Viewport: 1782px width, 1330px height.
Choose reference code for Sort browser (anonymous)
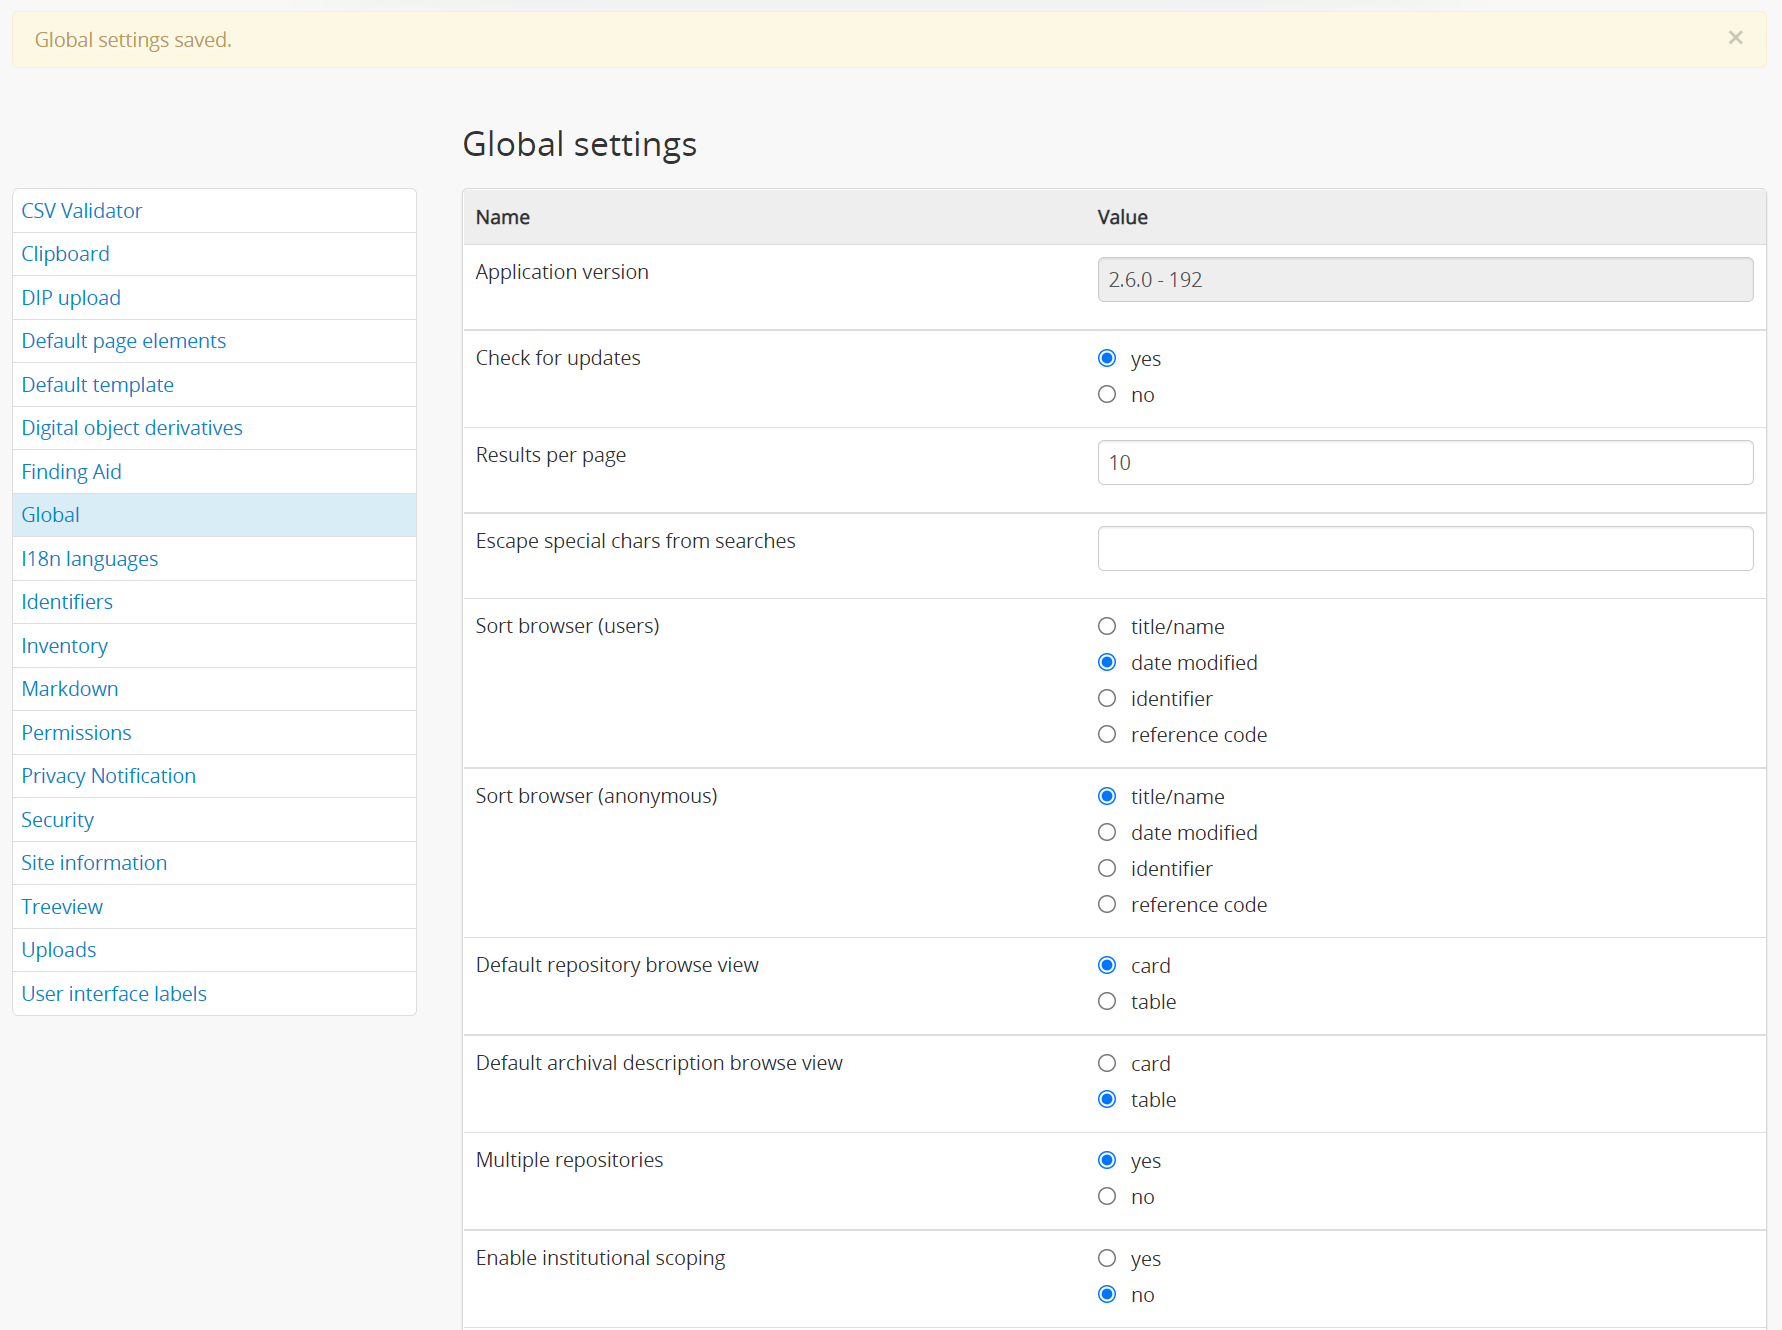(x=1107, y=905)
